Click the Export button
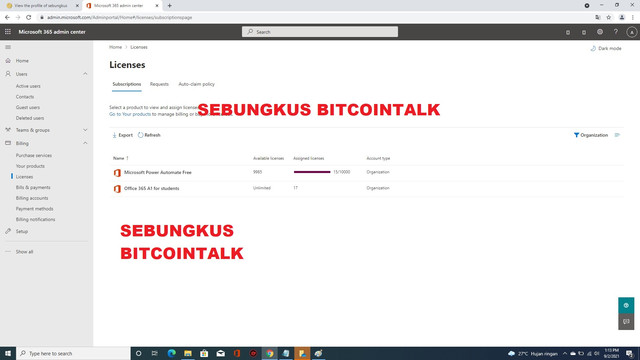Image resolution: width=640 pixels, height=360 pixels. (122, 135)
